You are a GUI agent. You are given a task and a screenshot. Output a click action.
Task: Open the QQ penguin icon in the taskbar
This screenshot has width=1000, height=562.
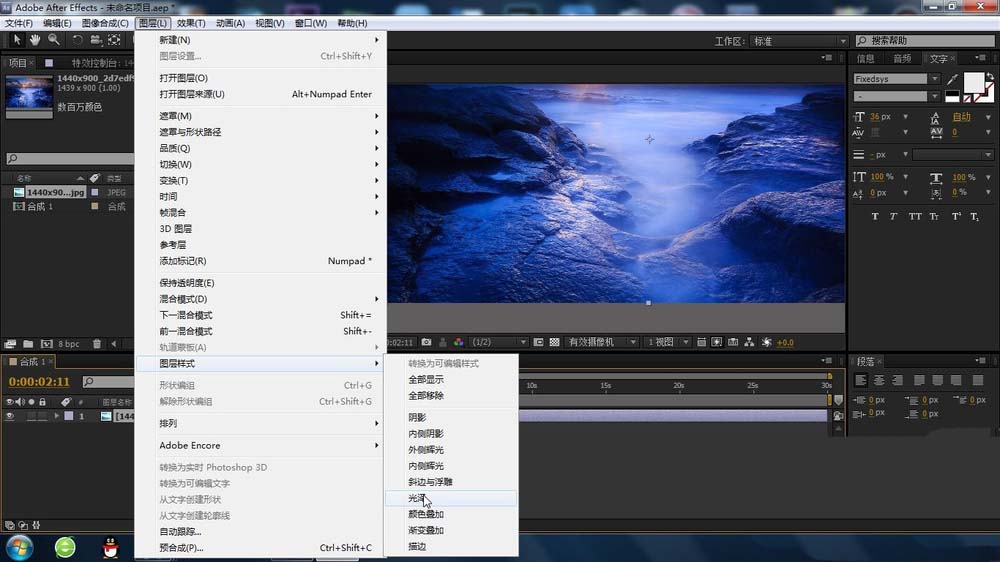[112, 547]
